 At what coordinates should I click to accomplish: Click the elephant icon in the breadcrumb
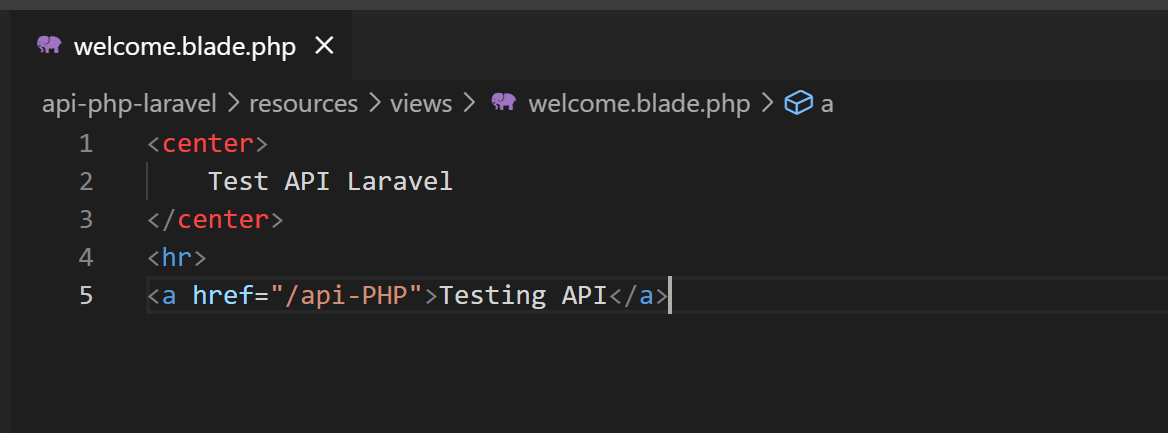503,103
